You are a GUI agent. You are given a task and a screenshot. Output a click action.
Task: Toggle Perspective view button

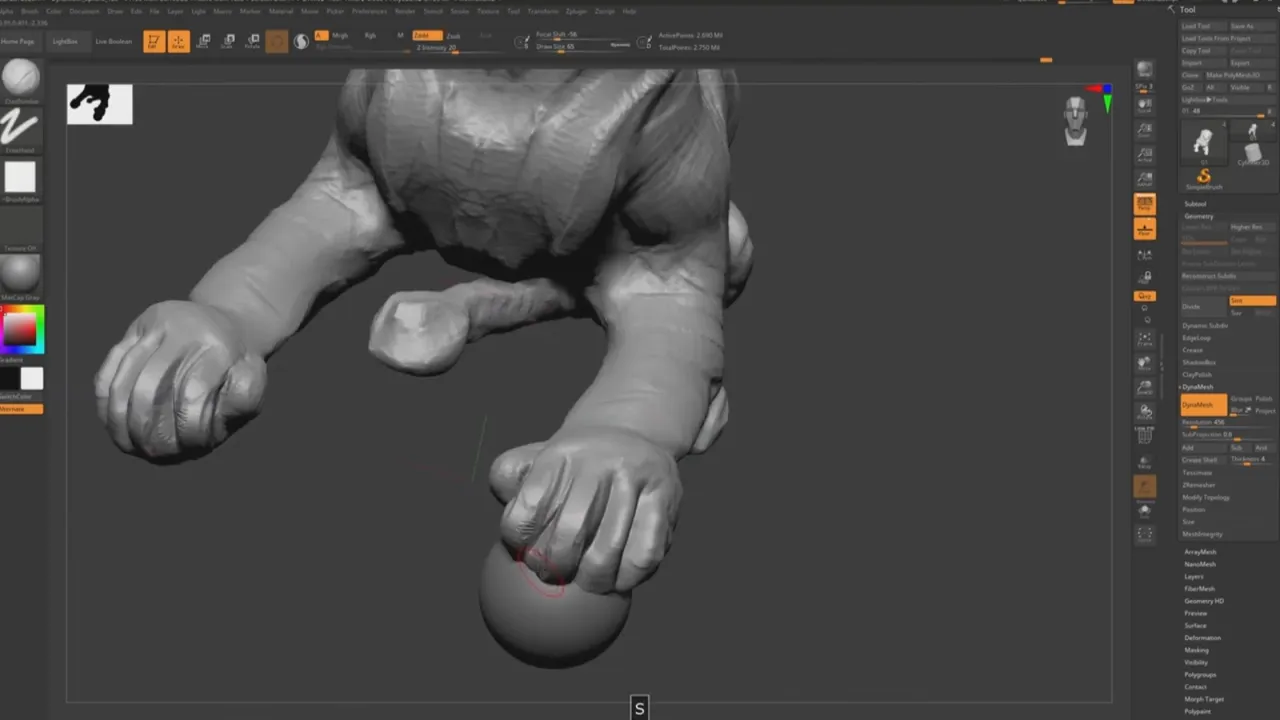coord(1145,204)
